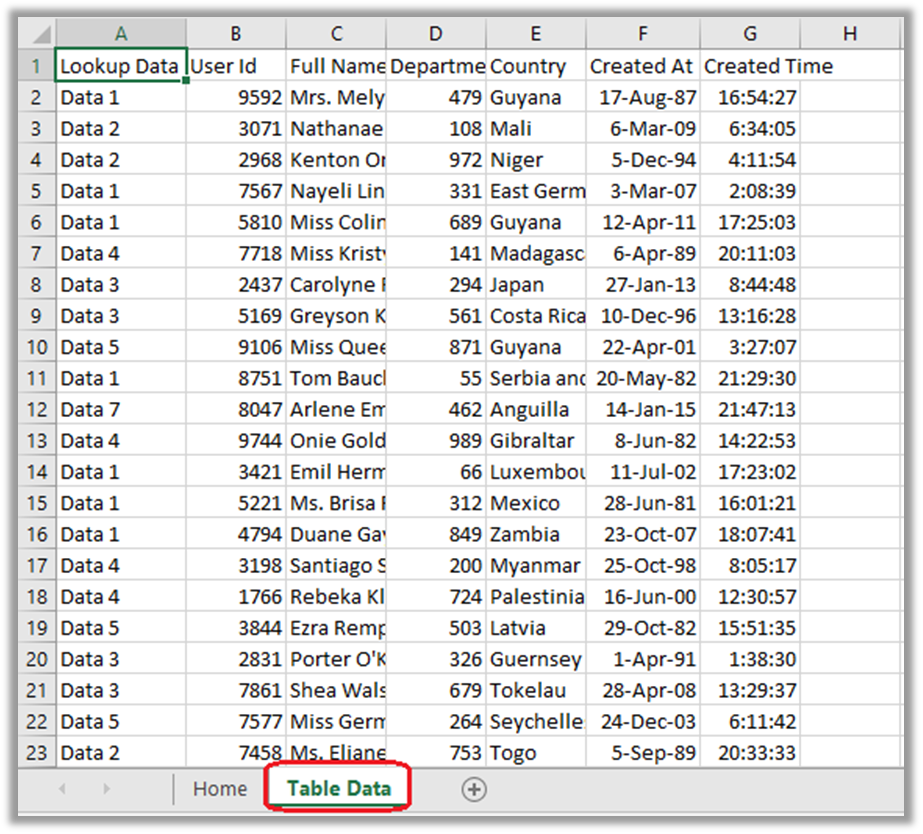The width and height of the screenshot is (923, 834).
Task: Click the User Id header cell
Action: [236, 66]
